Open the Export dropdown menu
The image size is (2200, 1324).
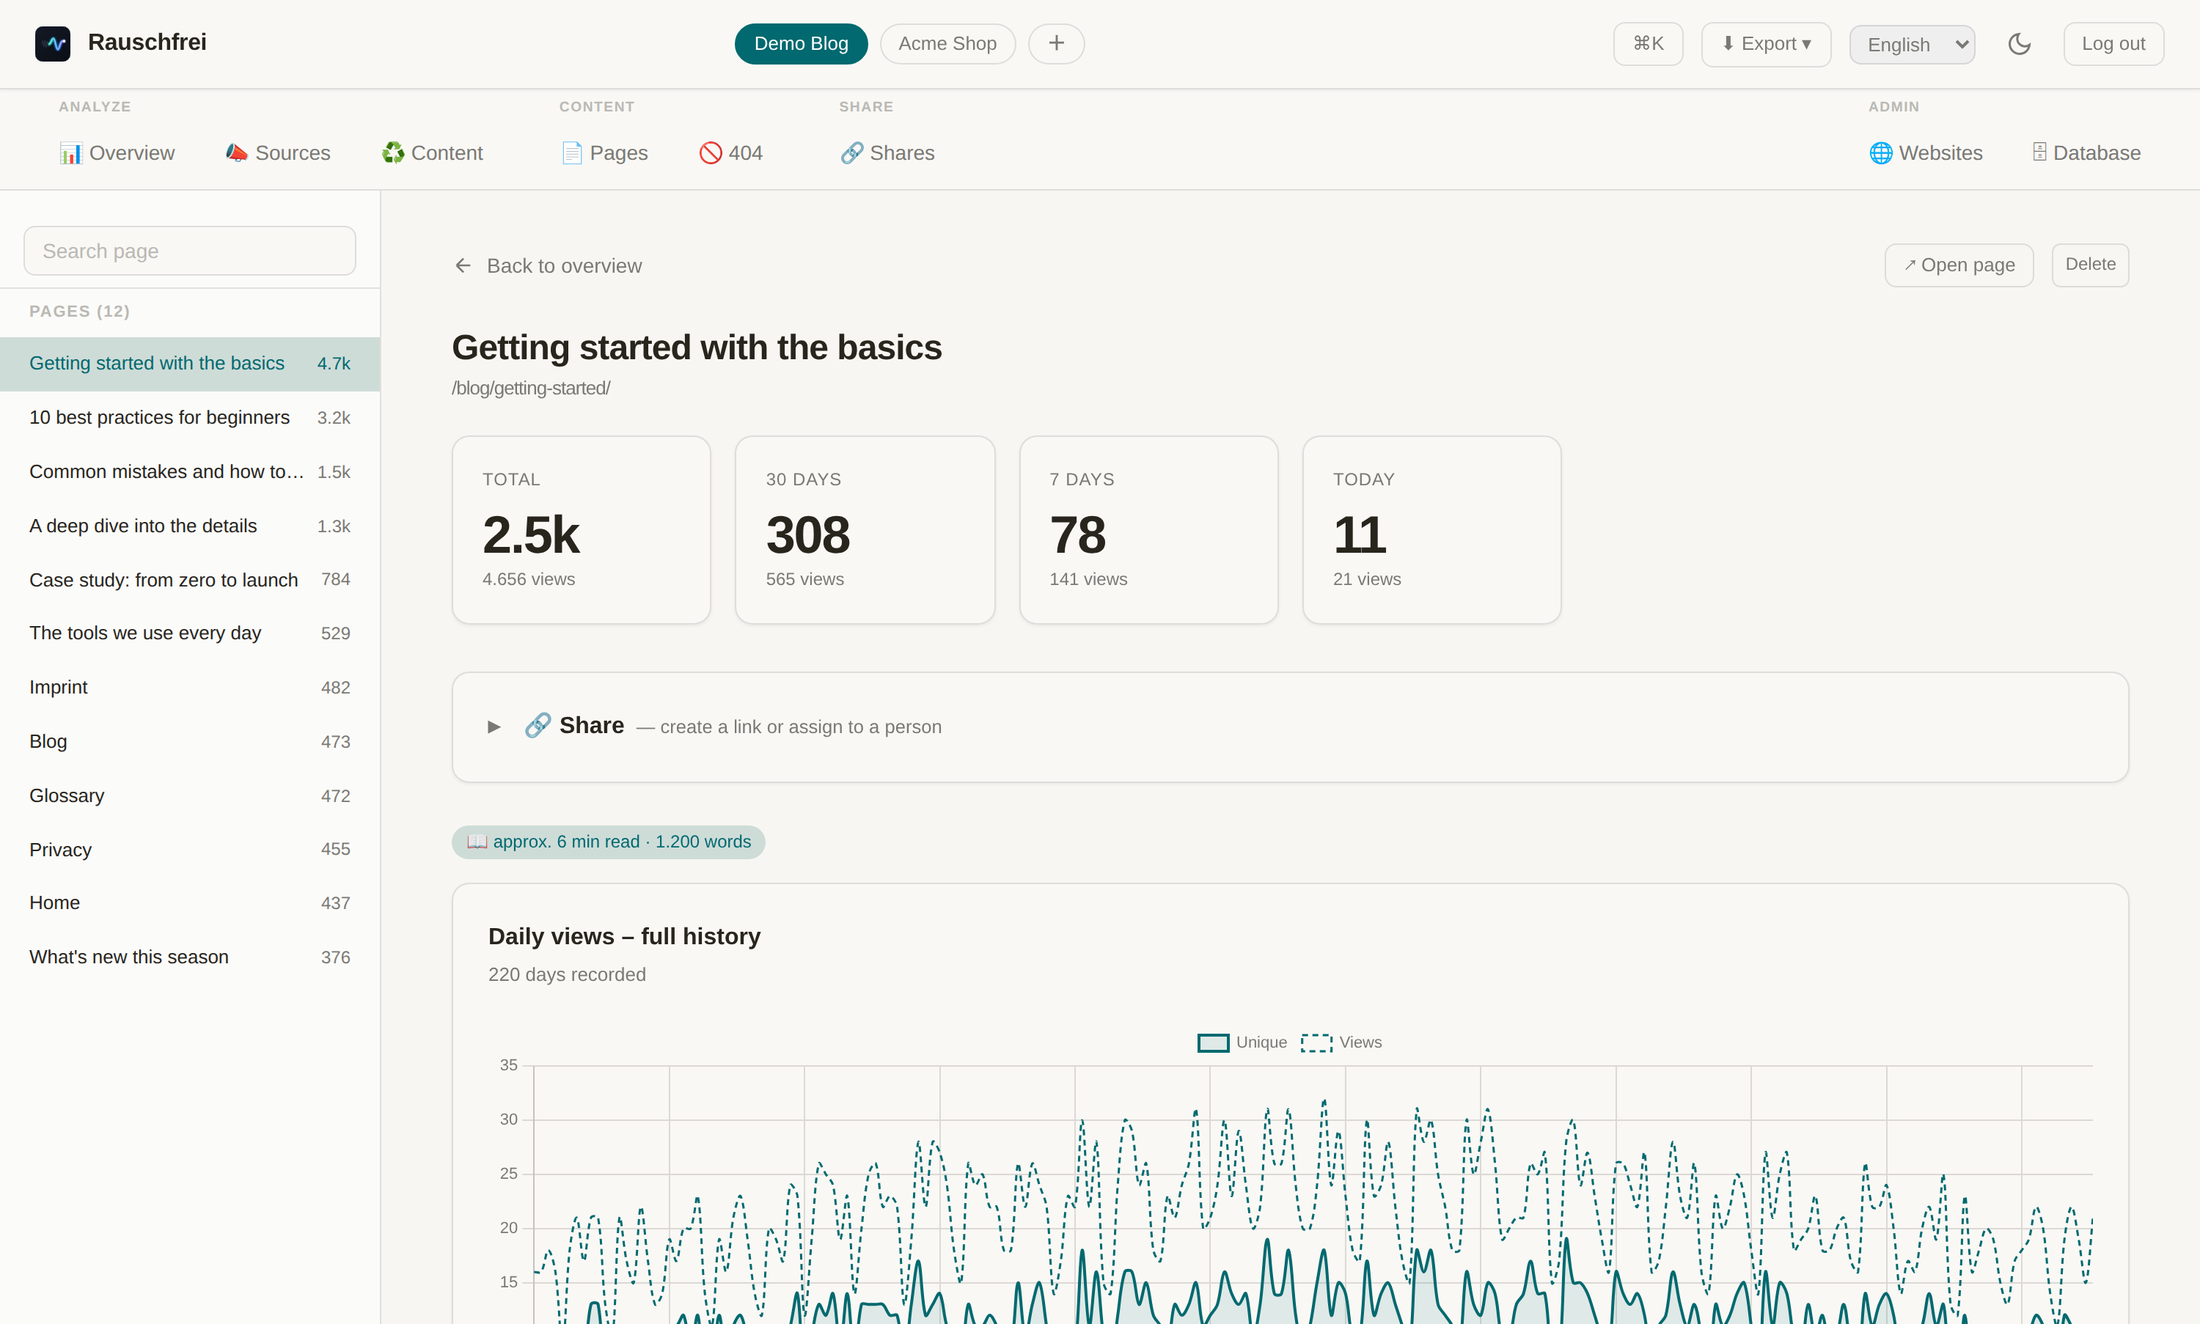[1766, 44]
